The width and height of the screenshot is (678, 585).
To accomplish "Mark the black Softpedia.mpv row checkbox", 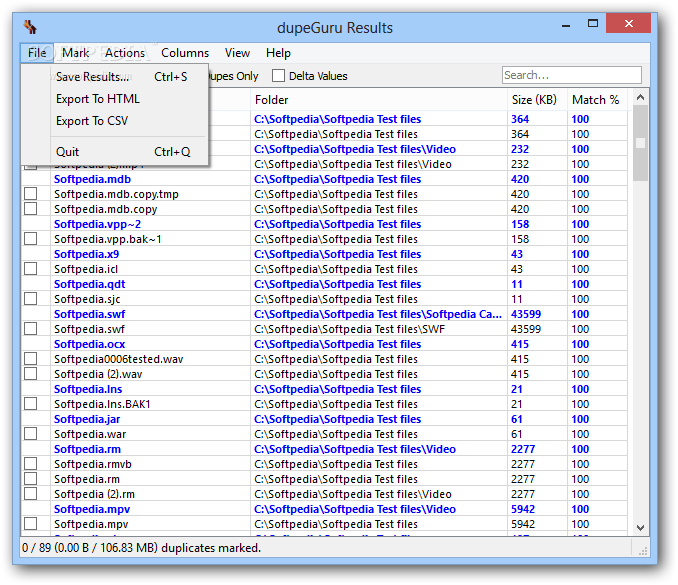I will (x=30, y=524).
